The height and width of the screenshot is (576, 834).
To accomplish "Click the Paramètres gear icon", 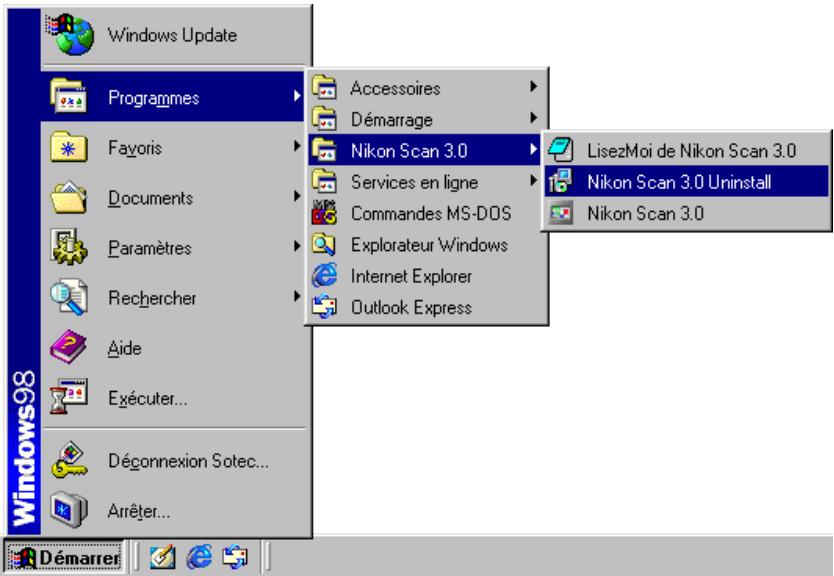I will (69, 247).
